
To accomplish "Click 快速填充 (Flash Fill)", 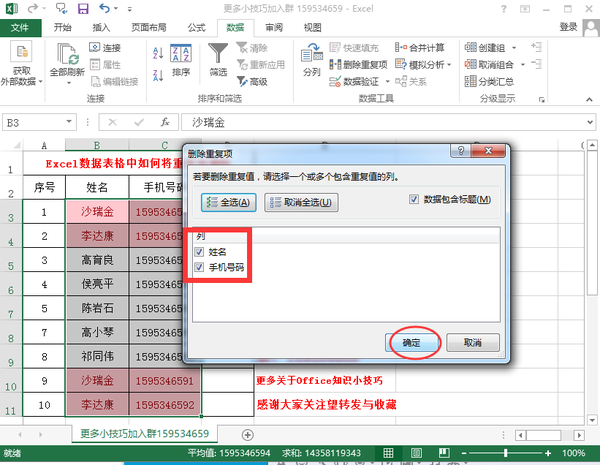I will [354, 47].
